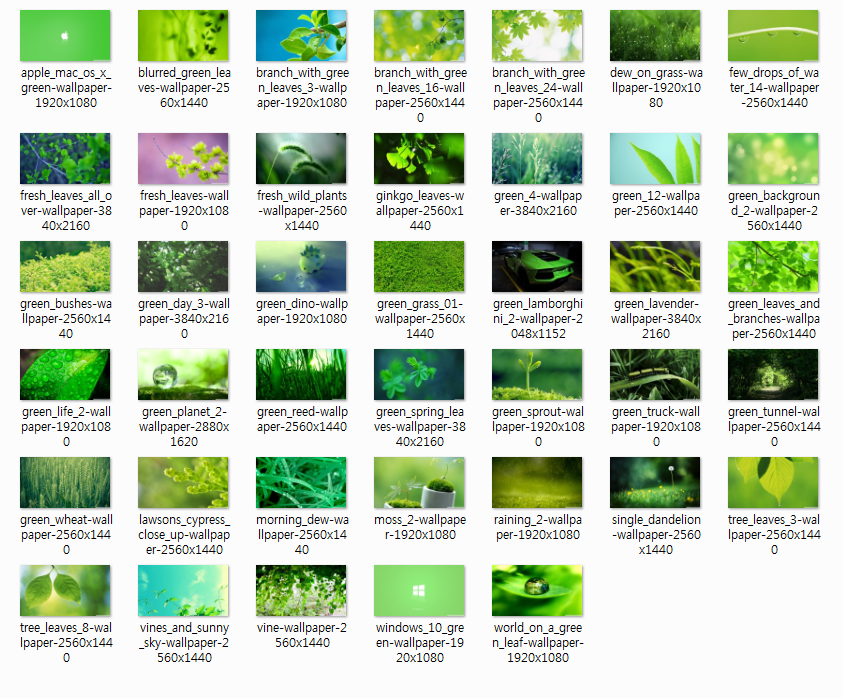Image resolution: width=842 pixels, height=698 pixels.
Task: Click the raining_2 wallpaper thumbnail
Action: click(537, 482)
